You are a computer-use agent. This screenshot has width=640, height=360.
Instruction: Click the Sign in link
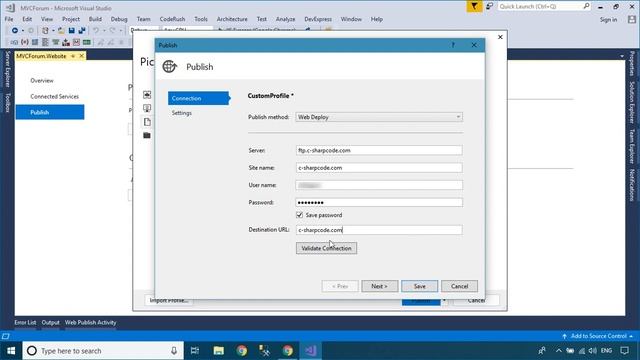(608, 19)
